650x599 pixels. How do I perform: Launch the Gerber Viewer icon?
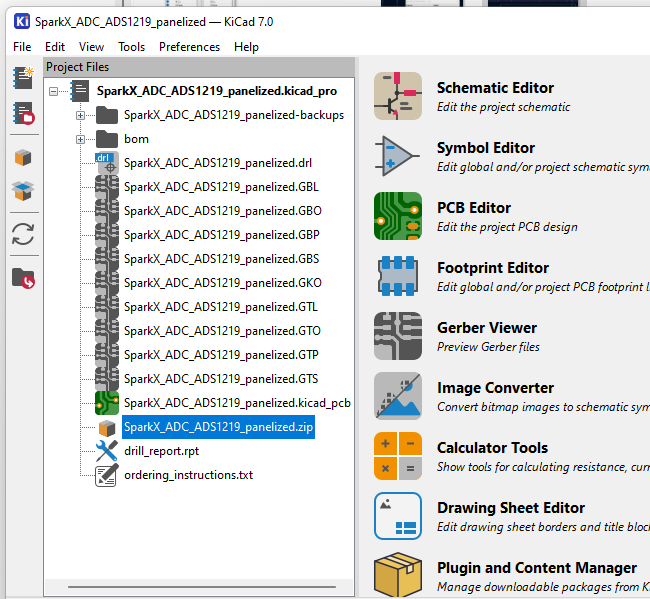point(398,336)
